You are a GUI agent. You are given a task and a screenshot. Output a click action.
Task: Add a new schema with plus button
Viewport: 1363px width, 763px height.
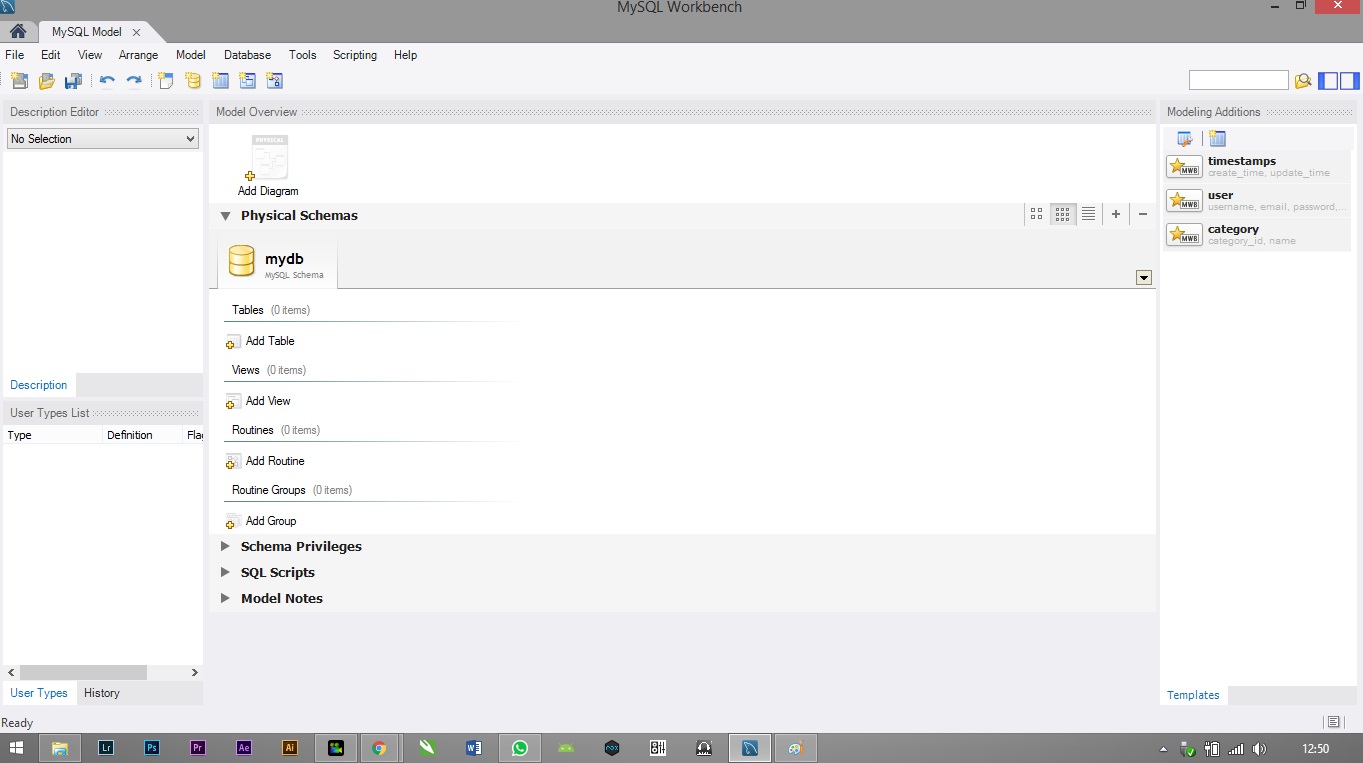1116,214
